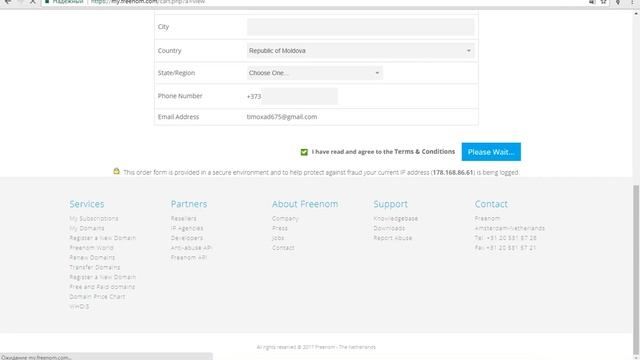Click the About Freenom footer heading
This screenshot has height=360, width=640.
[305, 204]
